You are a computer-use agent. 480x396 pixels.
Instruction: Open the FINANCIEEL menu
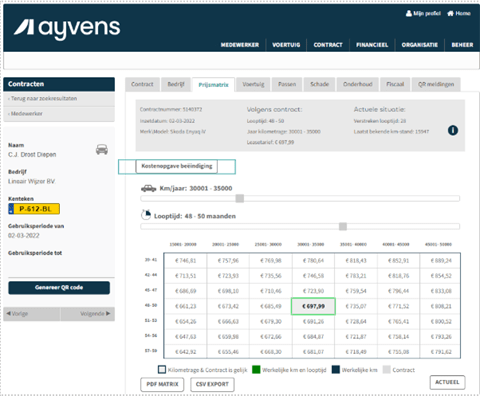pos(372,45)
